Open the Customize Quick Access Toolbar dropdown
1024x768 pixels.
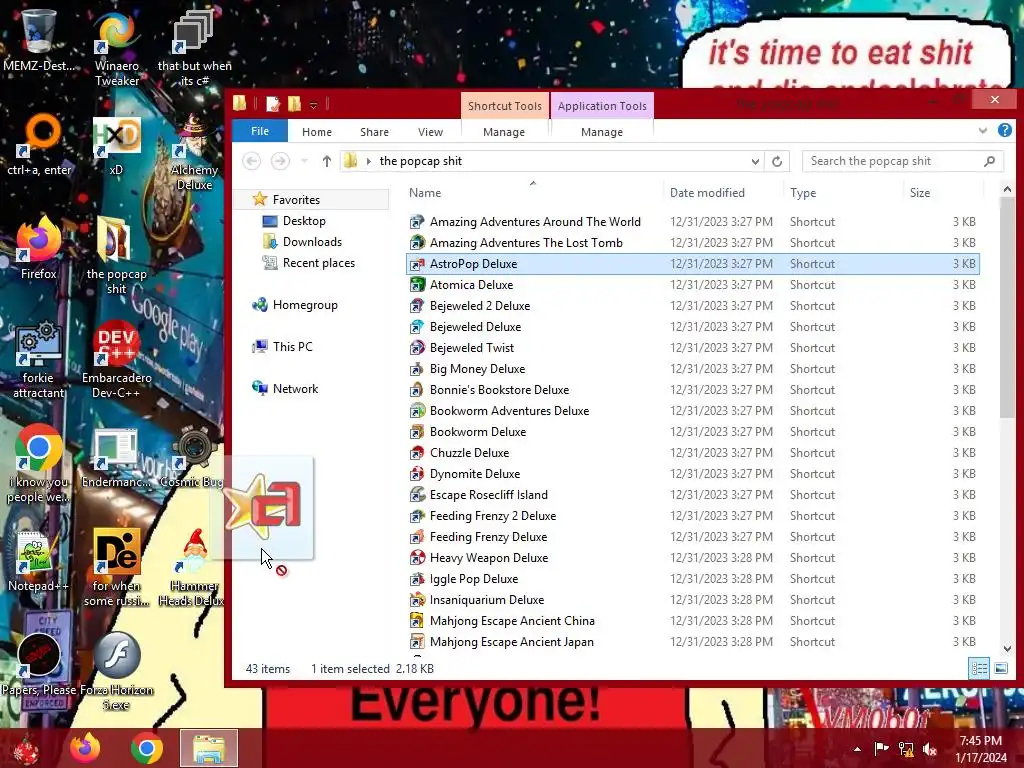click(x=313, y=104)
